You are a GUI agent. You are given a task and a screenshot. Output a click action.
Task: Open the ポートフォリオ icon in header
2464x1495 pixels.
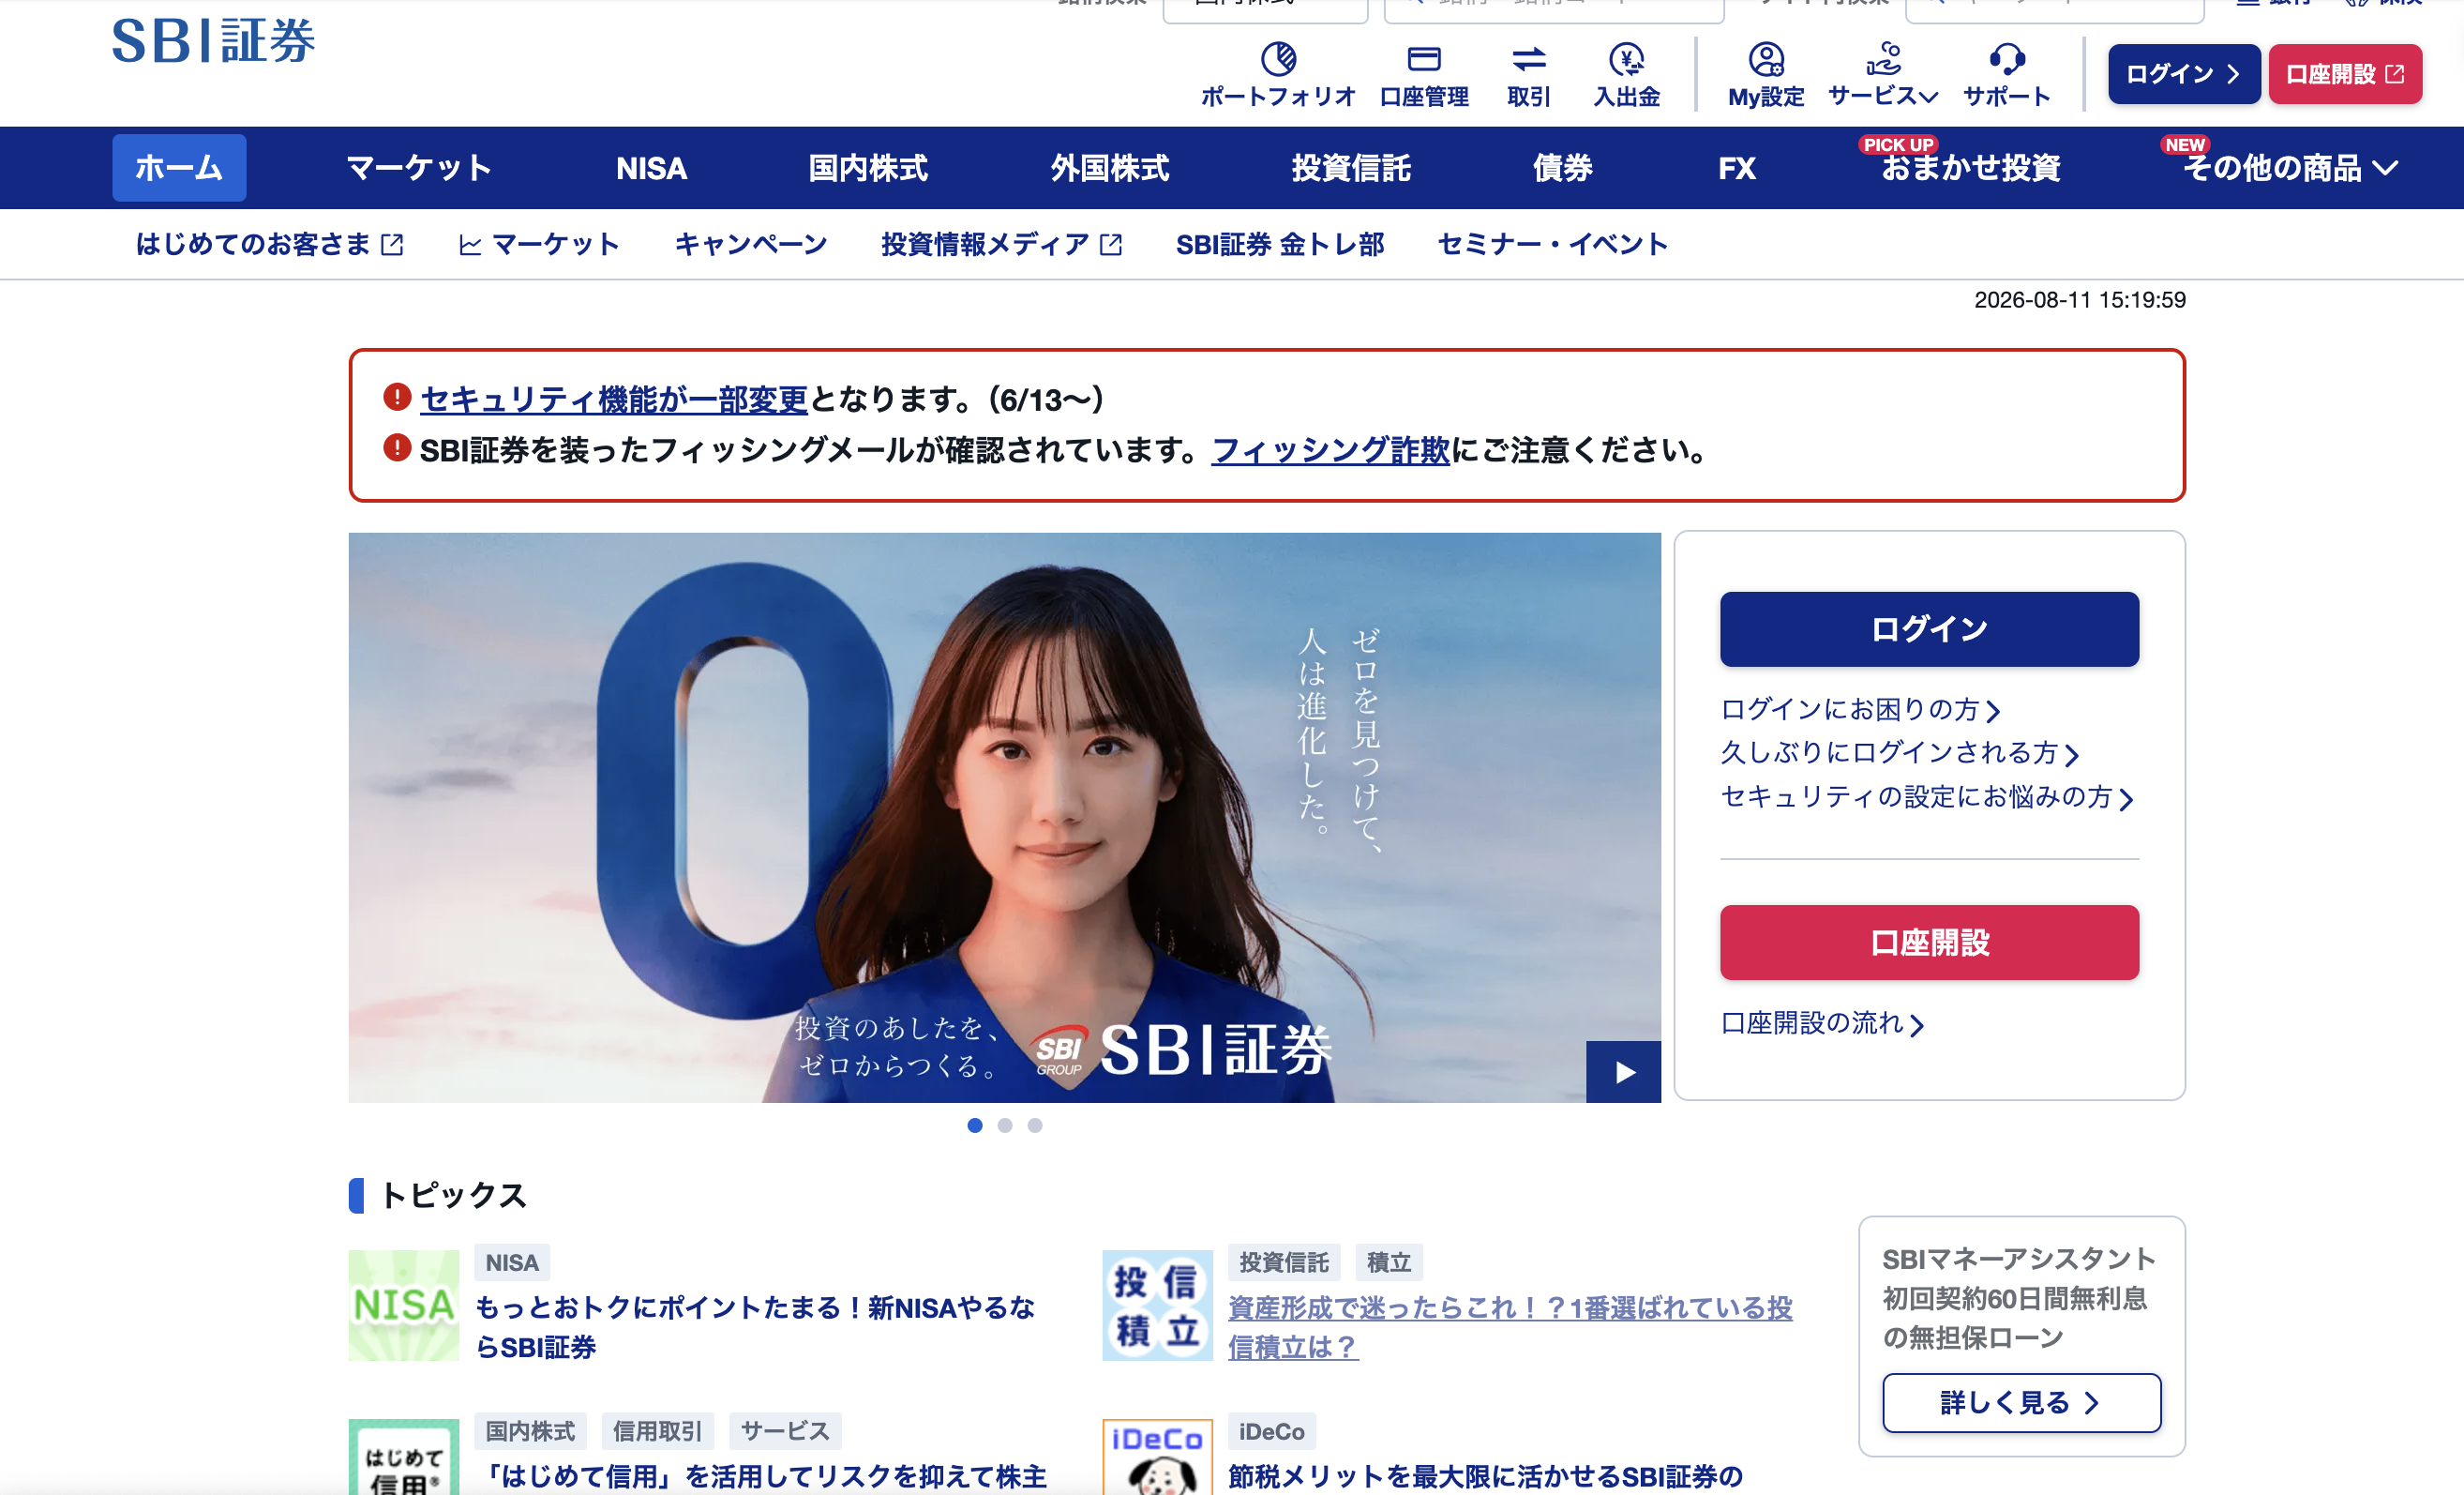tap(1277, 60)
